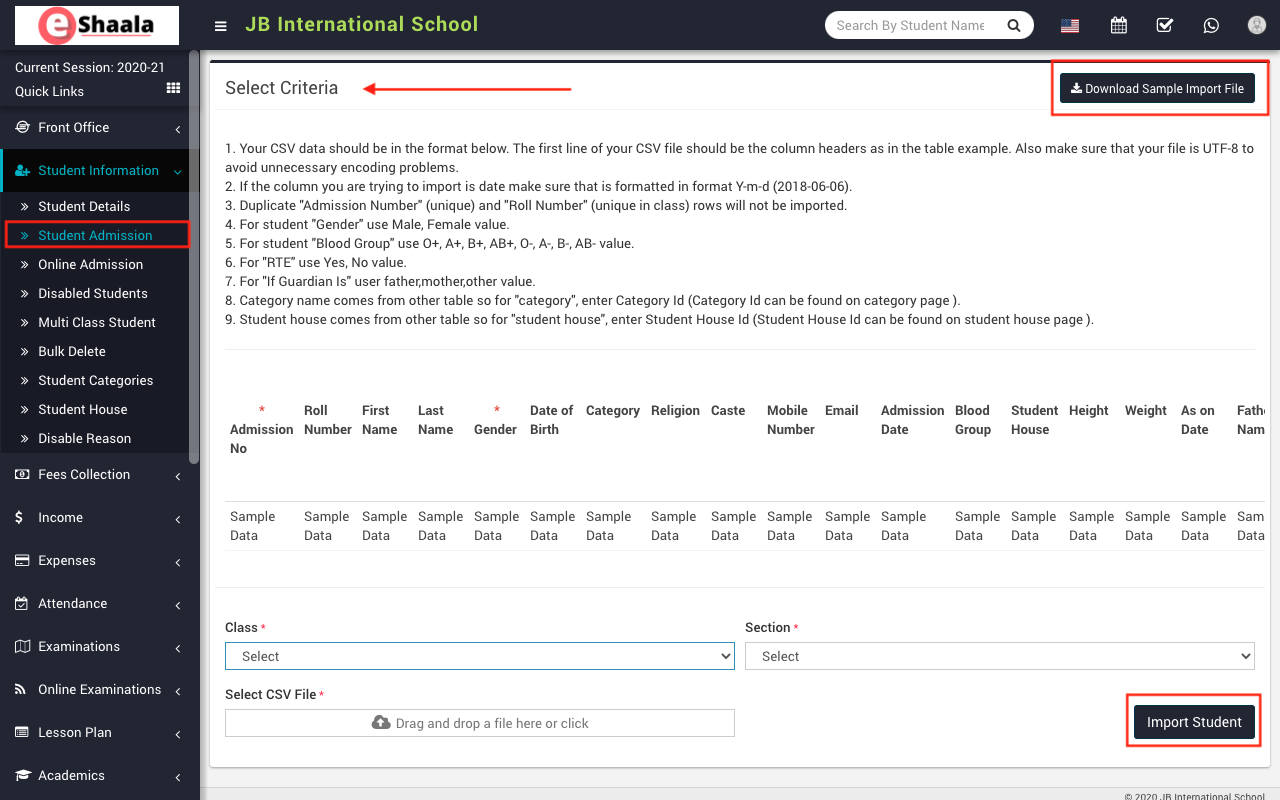Click the CSV file drop zone
This screenshot has height=800, width=1280.
point(480,723)
